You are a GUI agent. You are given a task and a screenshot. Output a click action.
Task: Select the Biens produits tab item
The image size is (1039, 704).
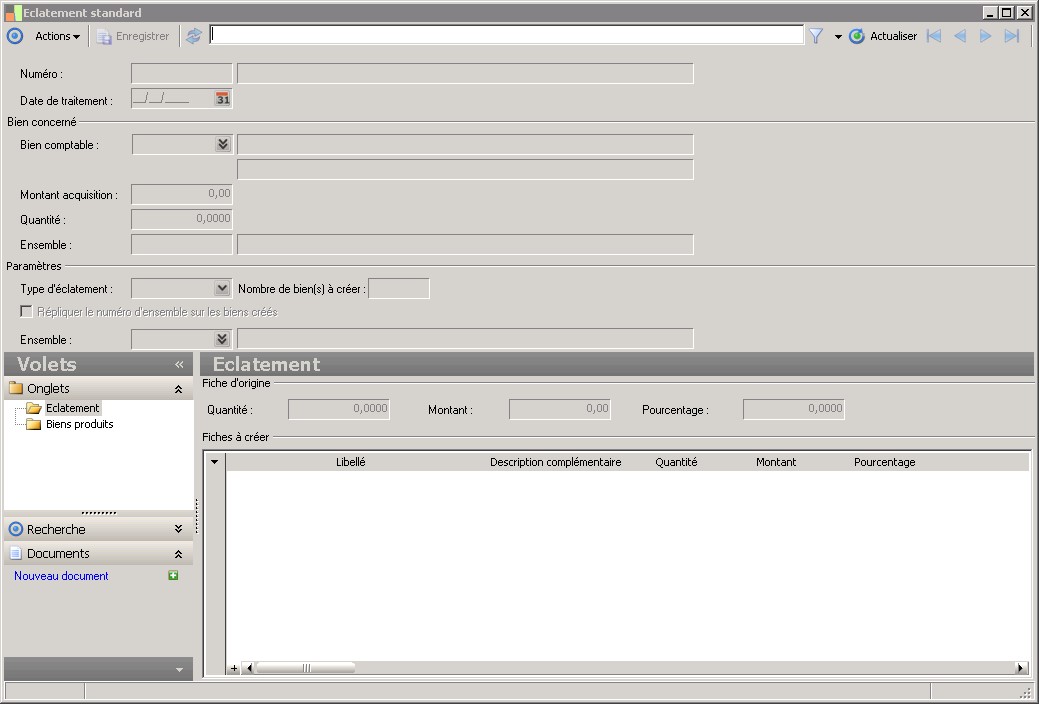79,424
